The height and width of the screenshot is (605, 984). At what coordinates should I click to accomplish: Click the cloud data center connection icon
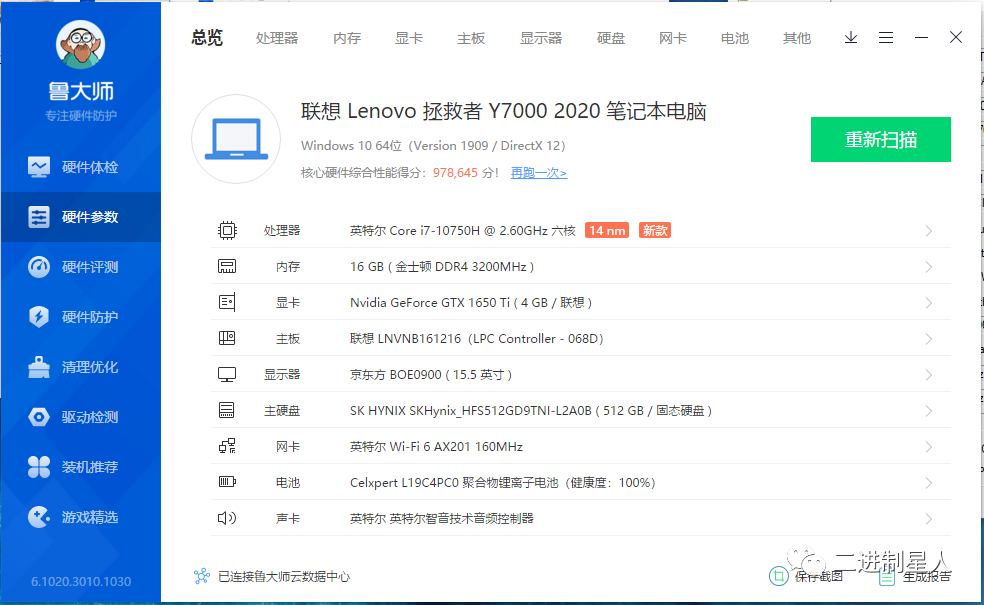pyautogui.click(x=202, y=576)
